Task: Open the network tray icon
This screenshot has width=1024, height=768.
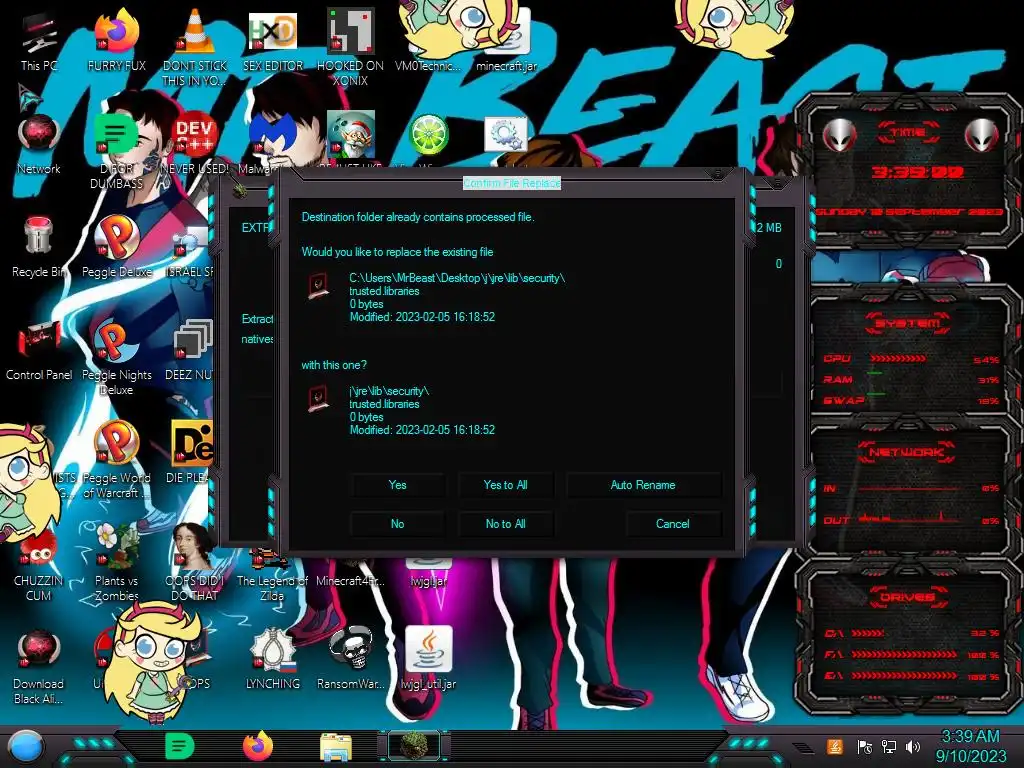Action: tap(889, 746)
